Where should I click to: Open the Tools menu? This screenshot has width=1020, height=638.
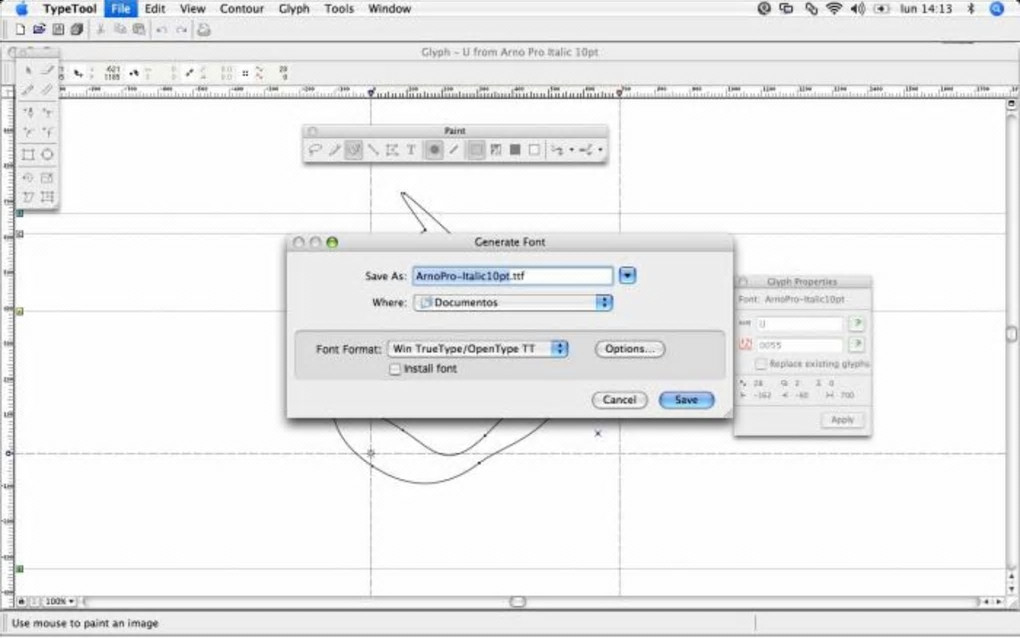[x=339, y=8]
